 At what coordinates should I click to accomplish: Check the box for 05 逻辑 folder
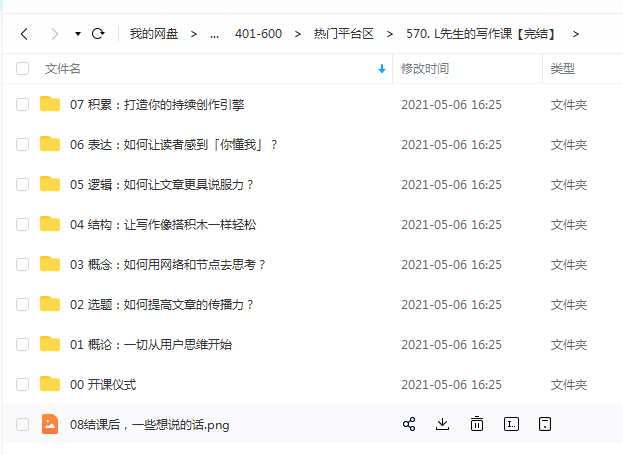(x=22, y=184)
